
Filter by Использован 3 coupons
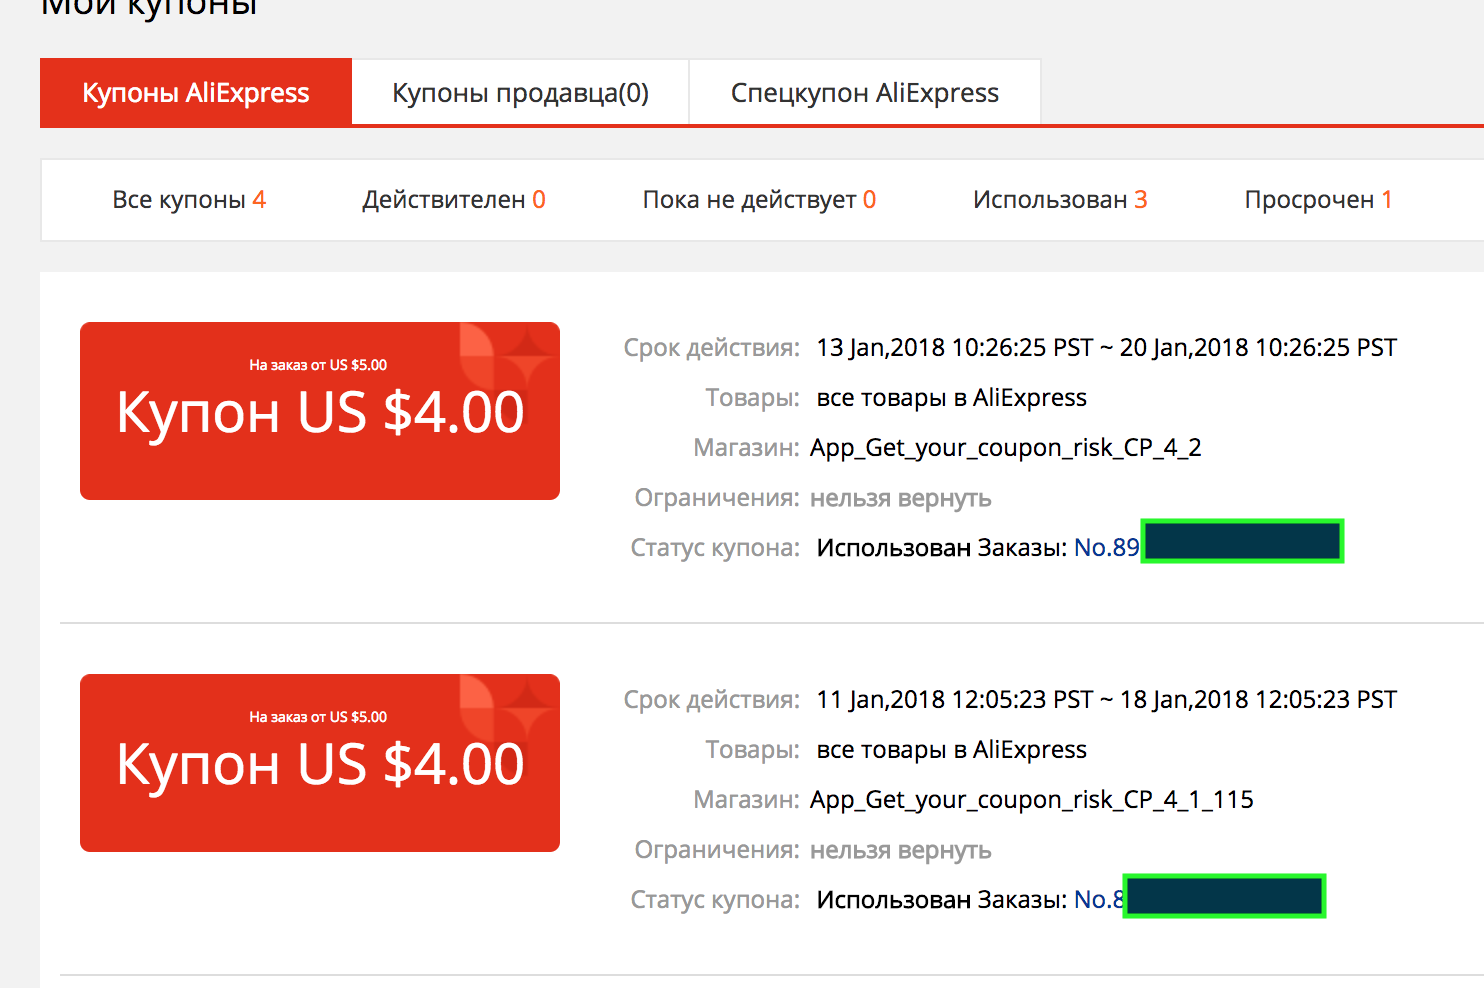(1060, 200)
